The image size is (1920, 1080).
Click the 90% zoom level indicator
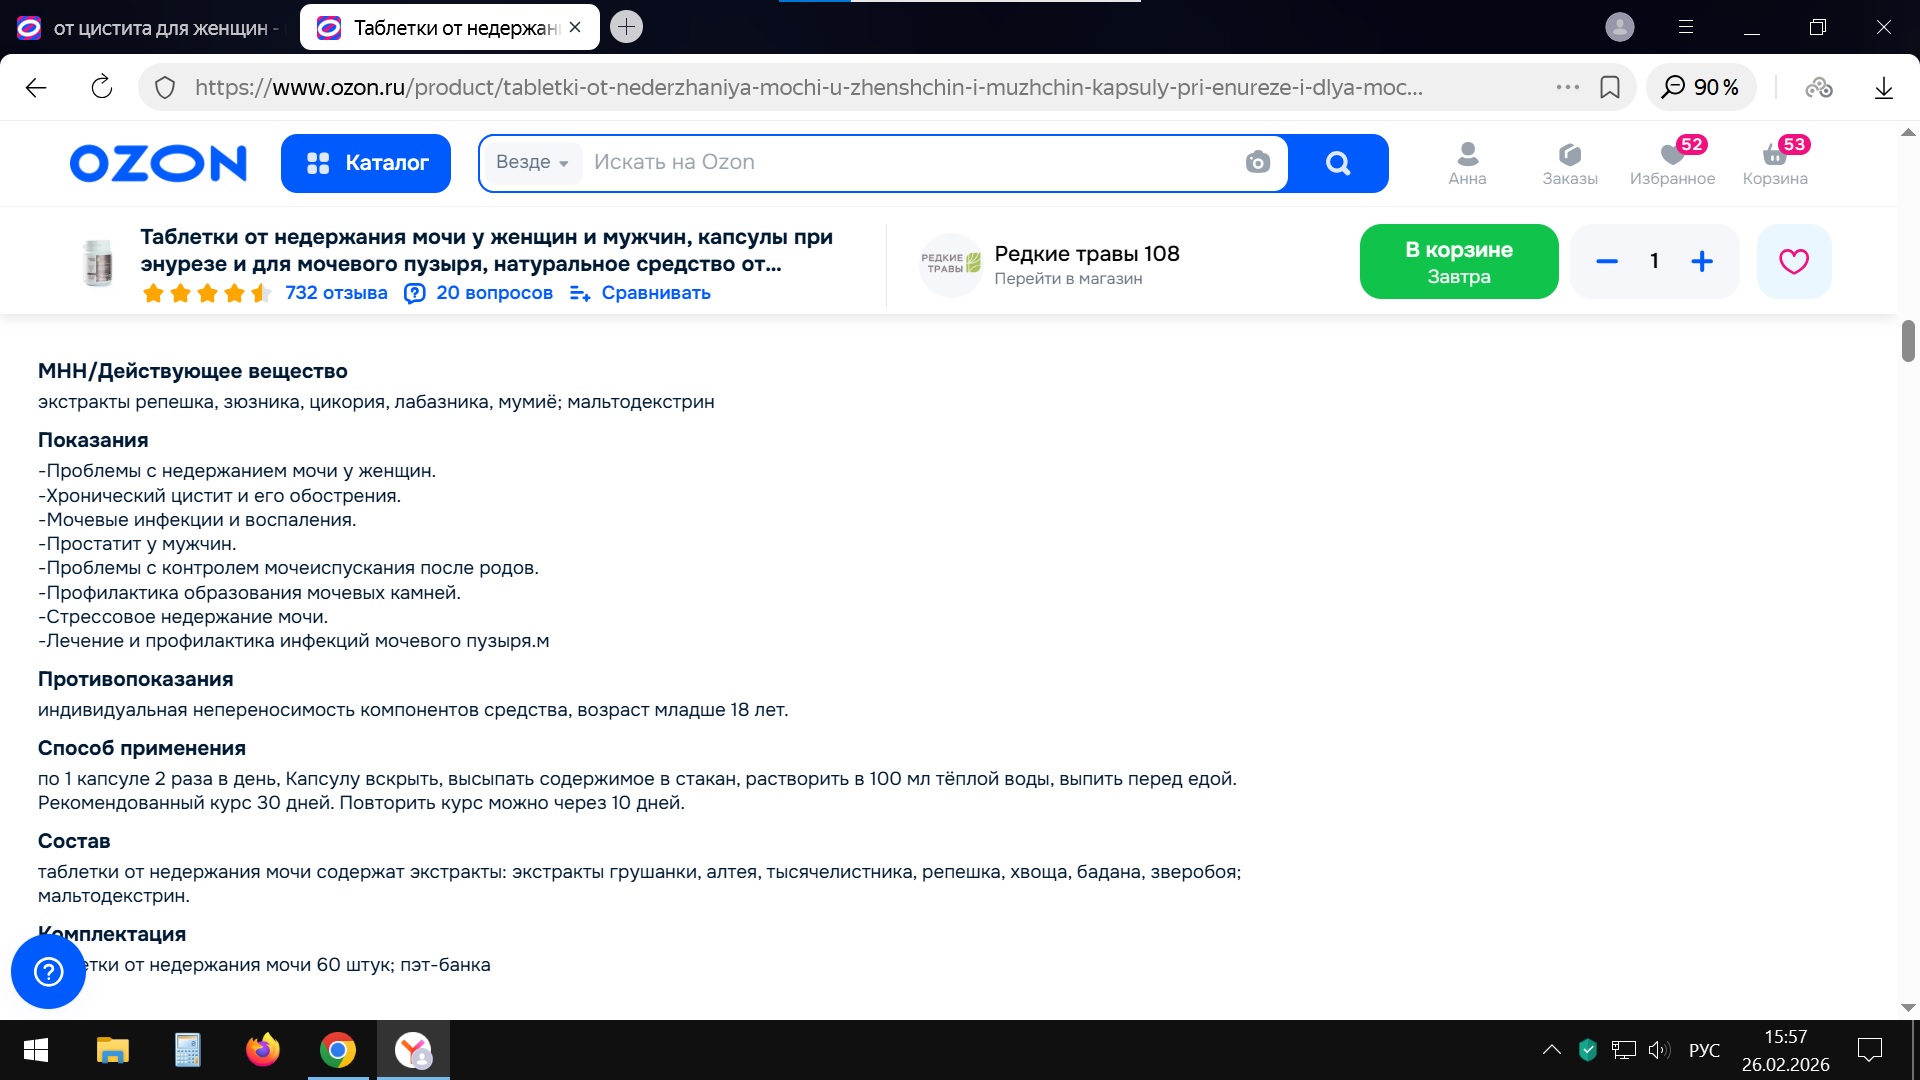coord(1701,87)
